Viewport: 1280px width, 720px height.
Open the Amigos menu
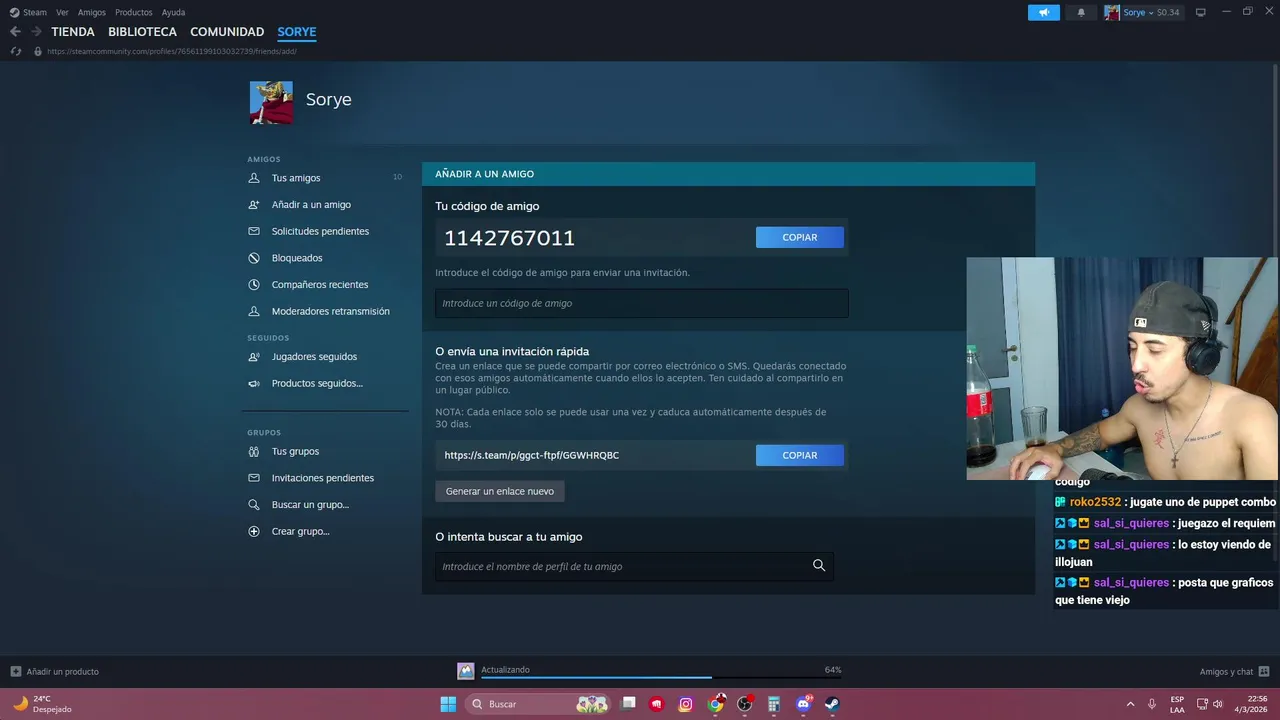91,12
